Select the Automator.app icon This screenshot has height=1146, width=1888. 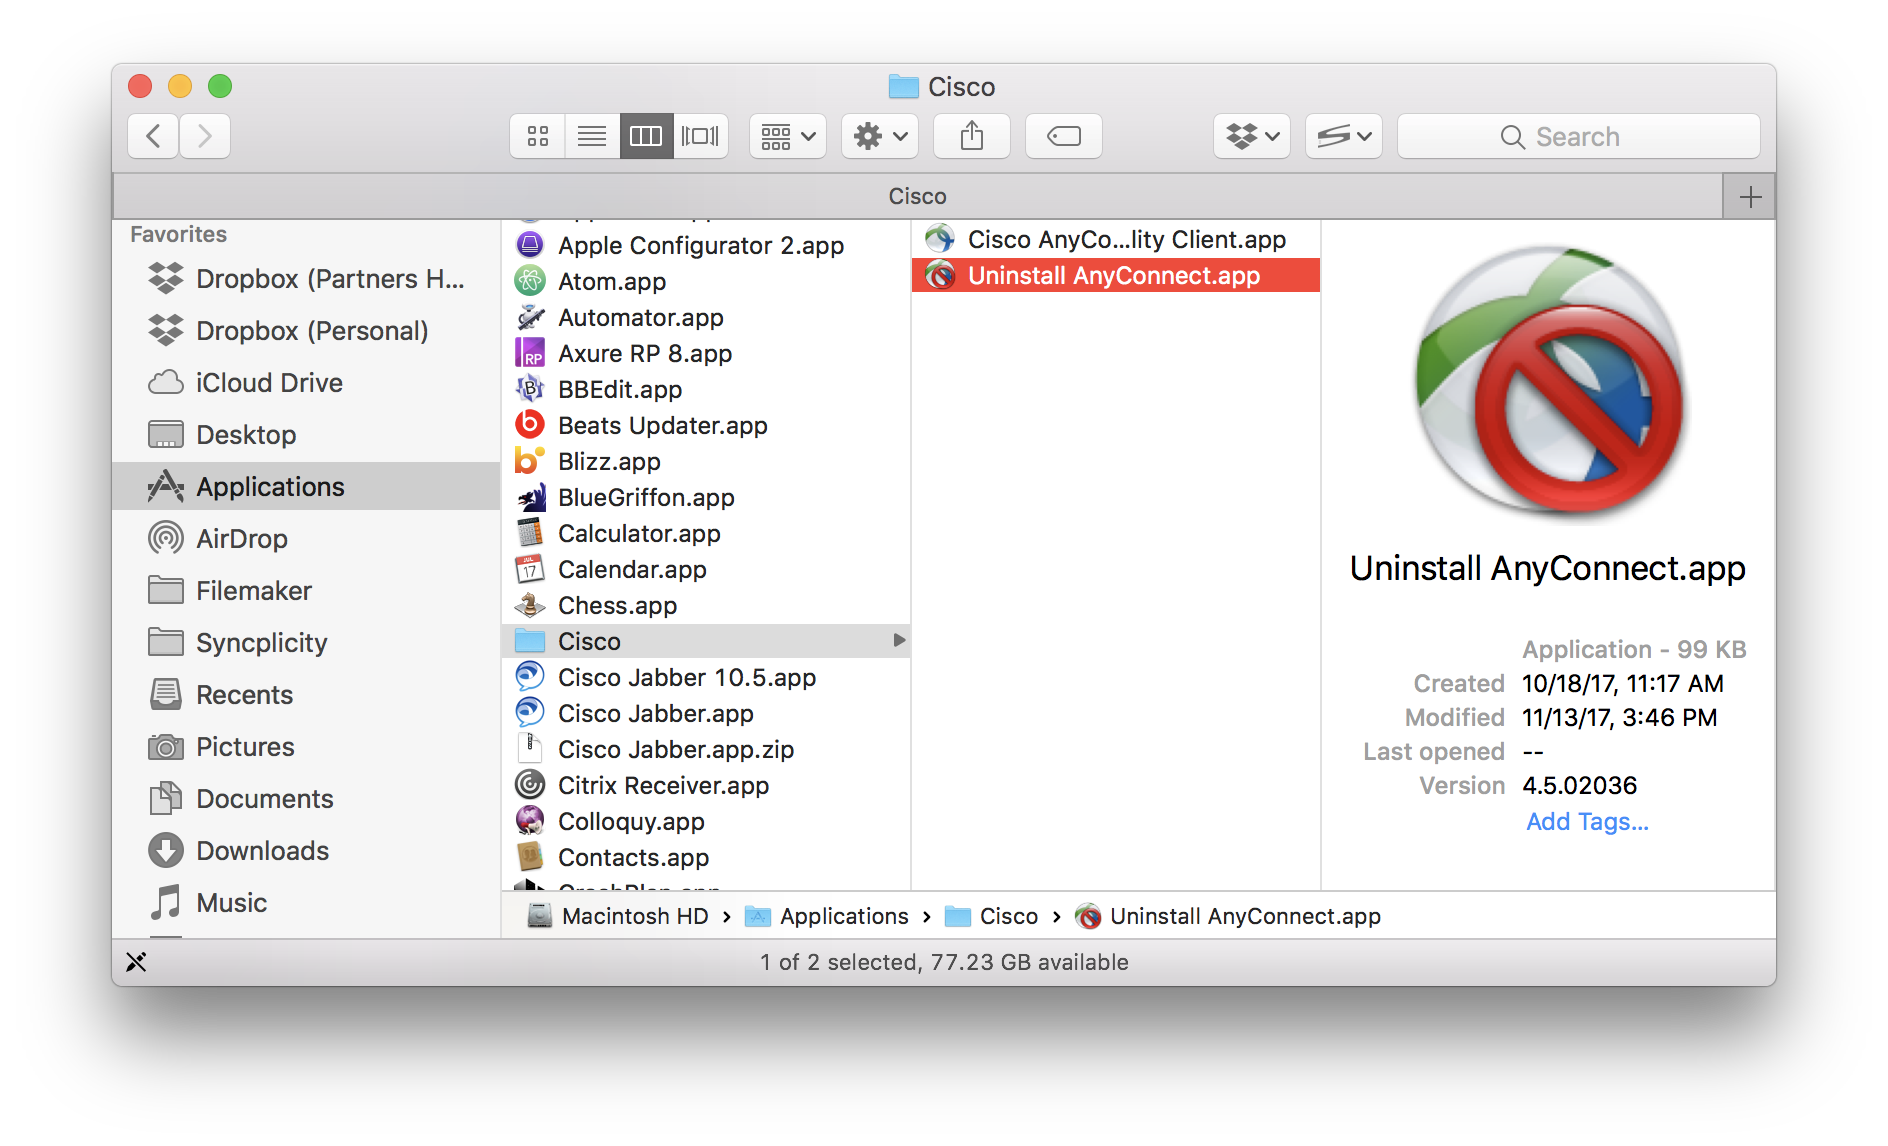530,317
